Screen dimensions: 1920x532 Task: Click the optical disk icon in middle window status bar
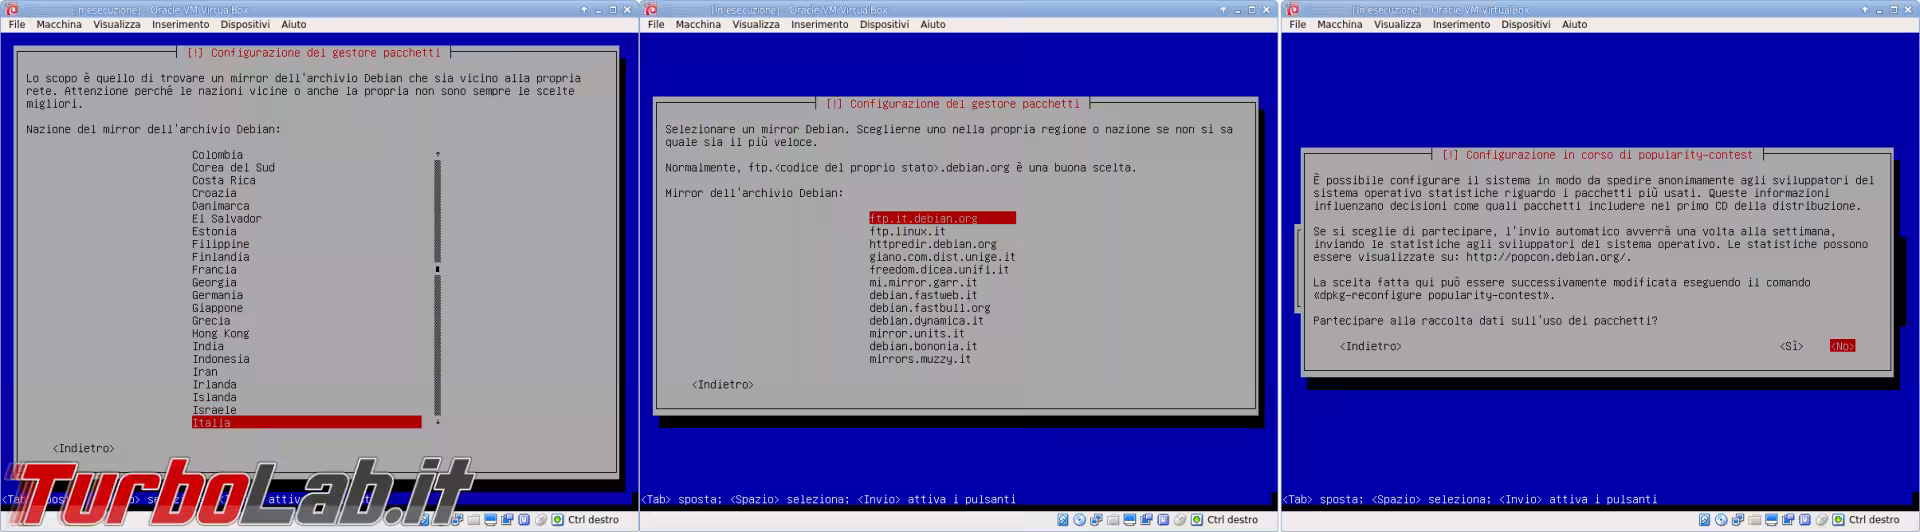point(1079,520)
